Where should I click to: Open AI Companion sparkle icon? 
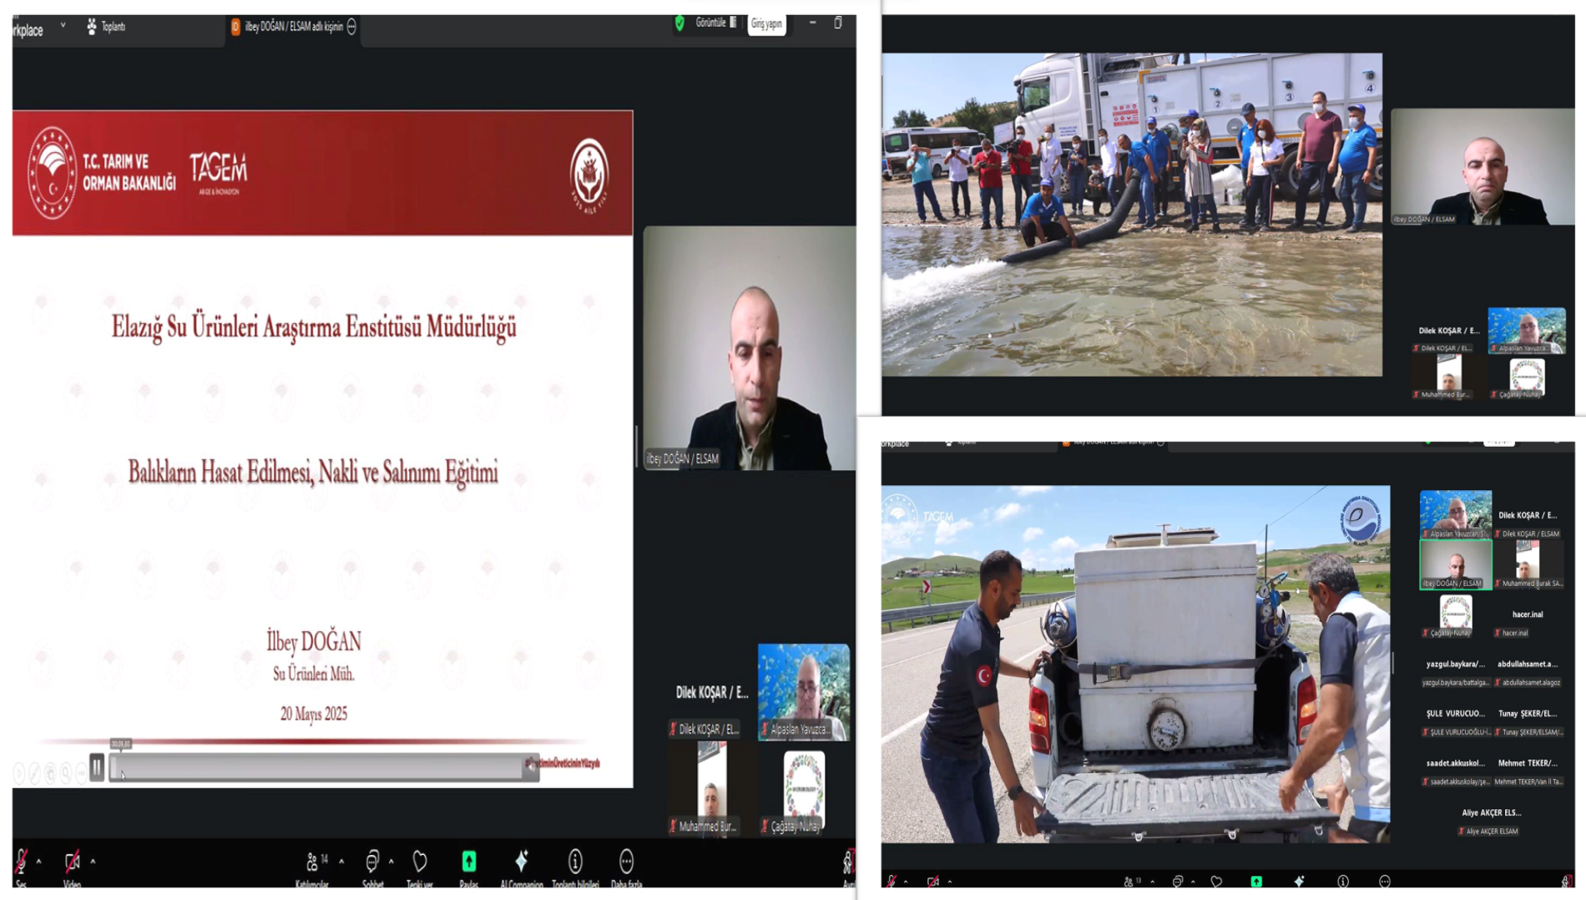521,862
